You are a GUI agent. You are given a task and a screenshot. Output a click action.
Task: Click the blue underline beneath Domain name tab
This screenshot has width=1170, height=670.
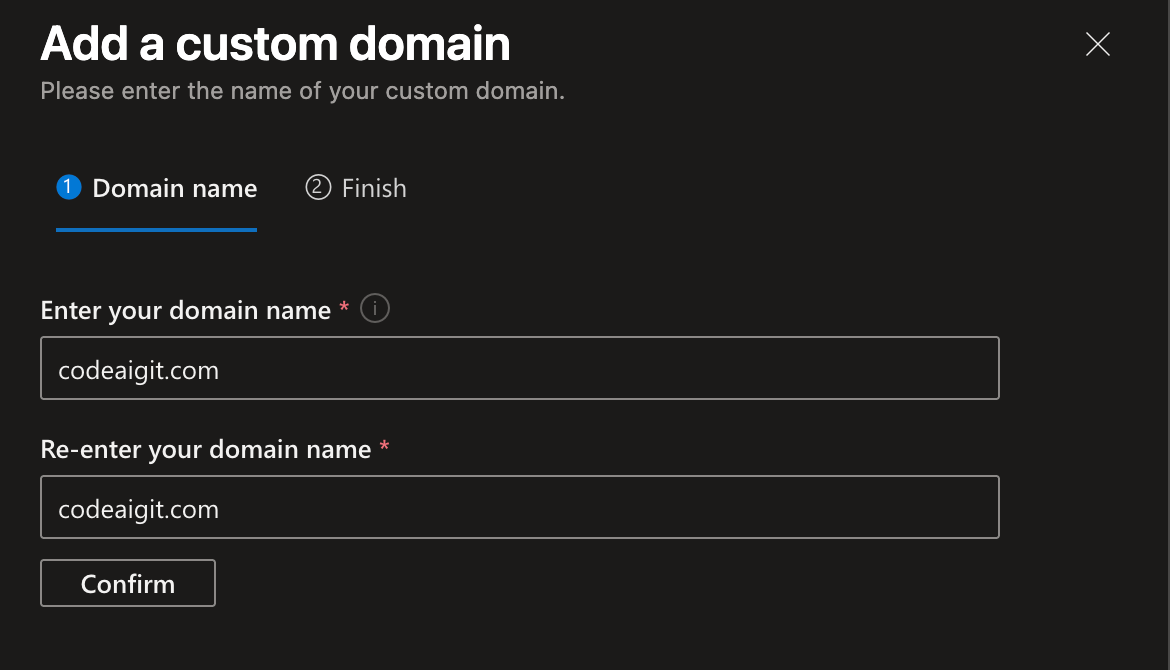pos(157,230)
